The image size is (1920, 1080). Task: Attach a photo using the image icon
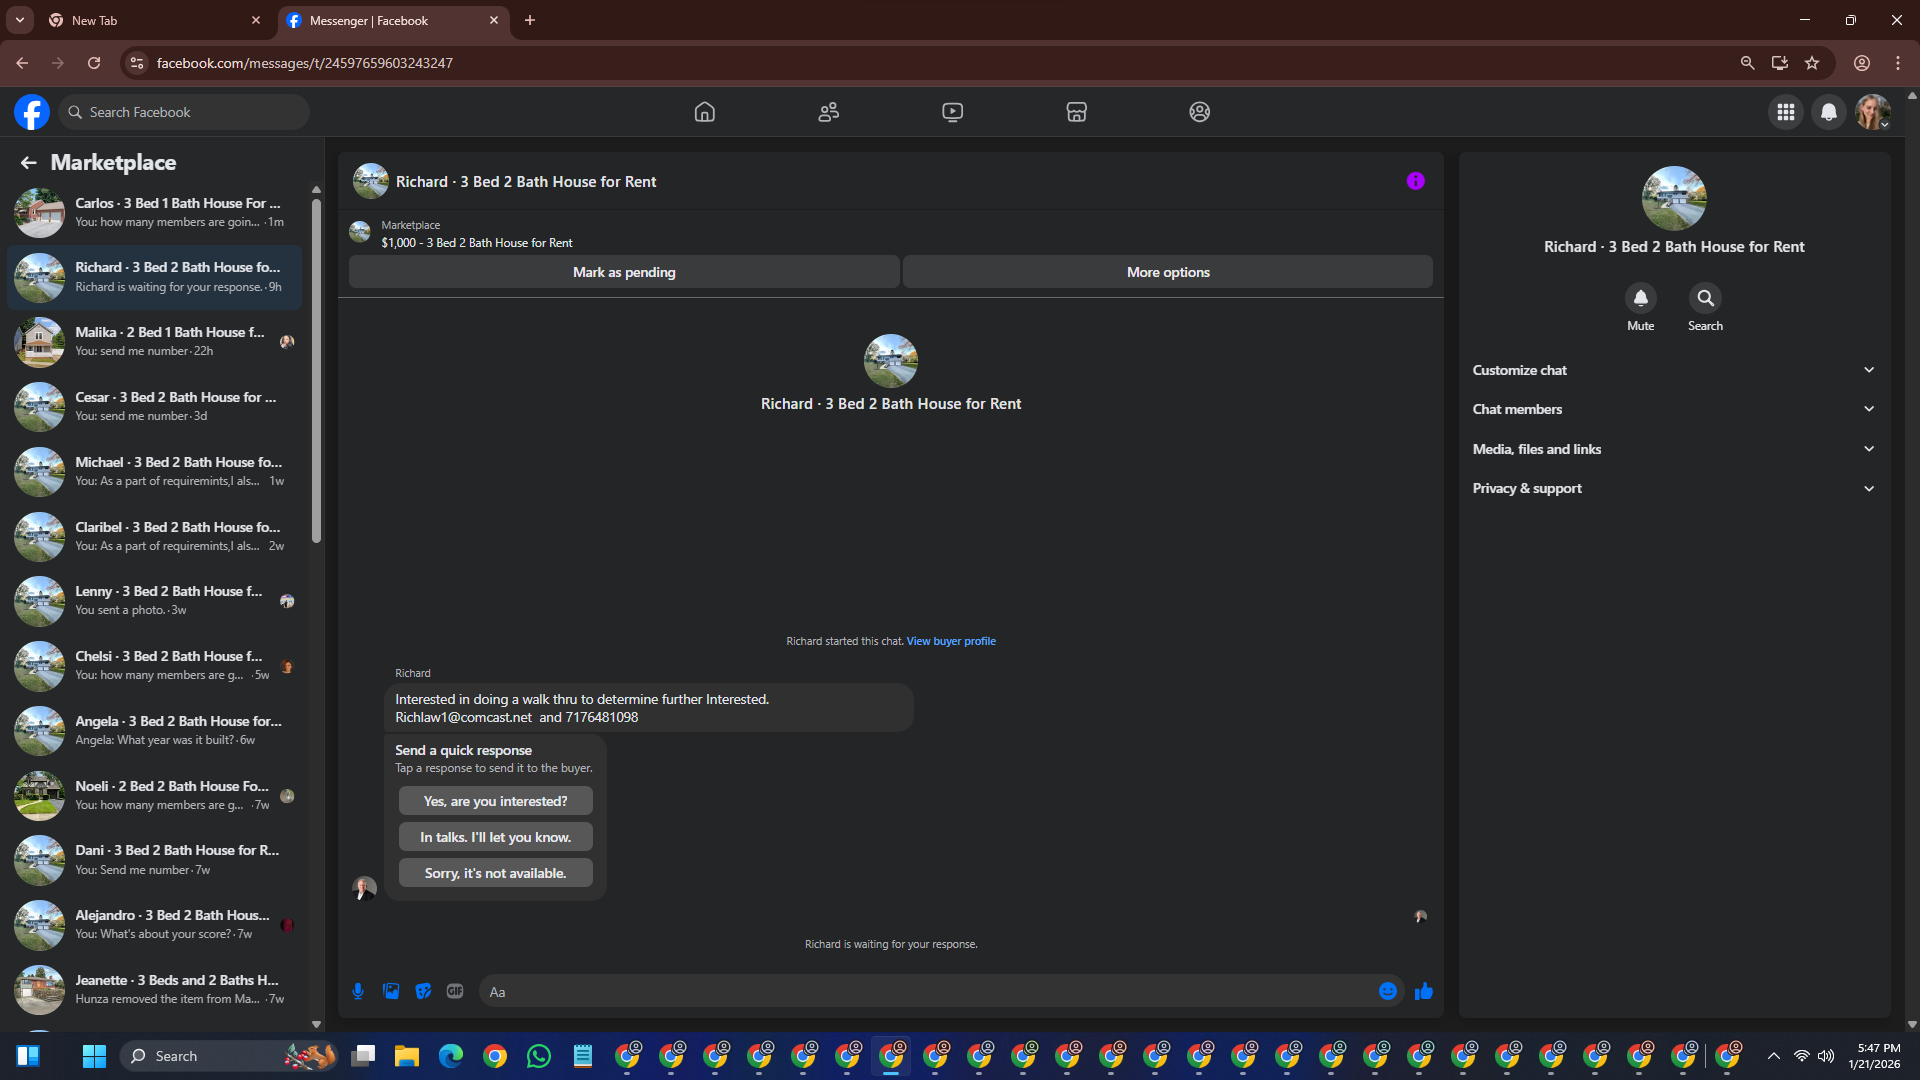391,991
